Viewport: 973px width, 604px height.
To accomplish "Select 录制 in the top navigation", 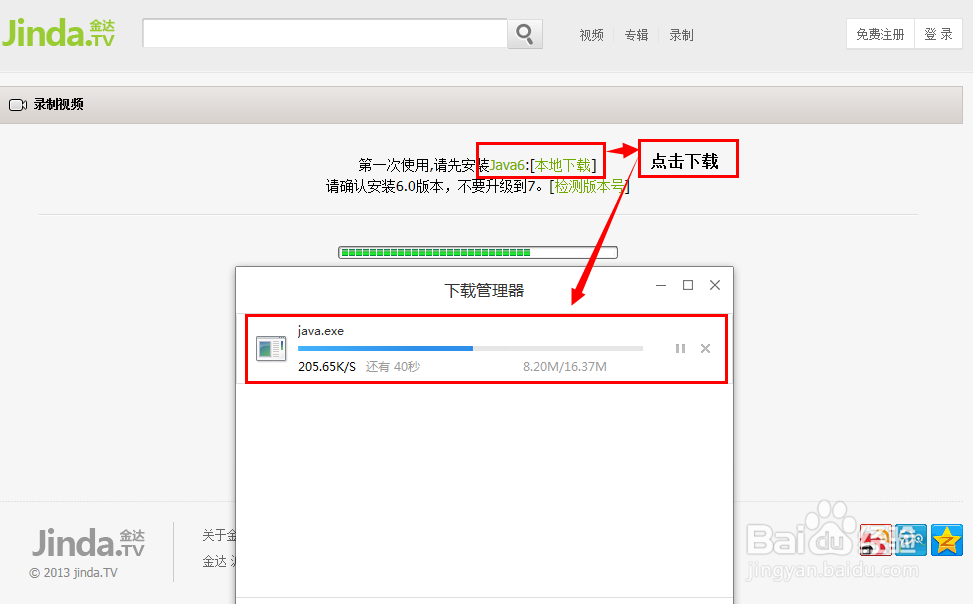I will tap(681, 34).
